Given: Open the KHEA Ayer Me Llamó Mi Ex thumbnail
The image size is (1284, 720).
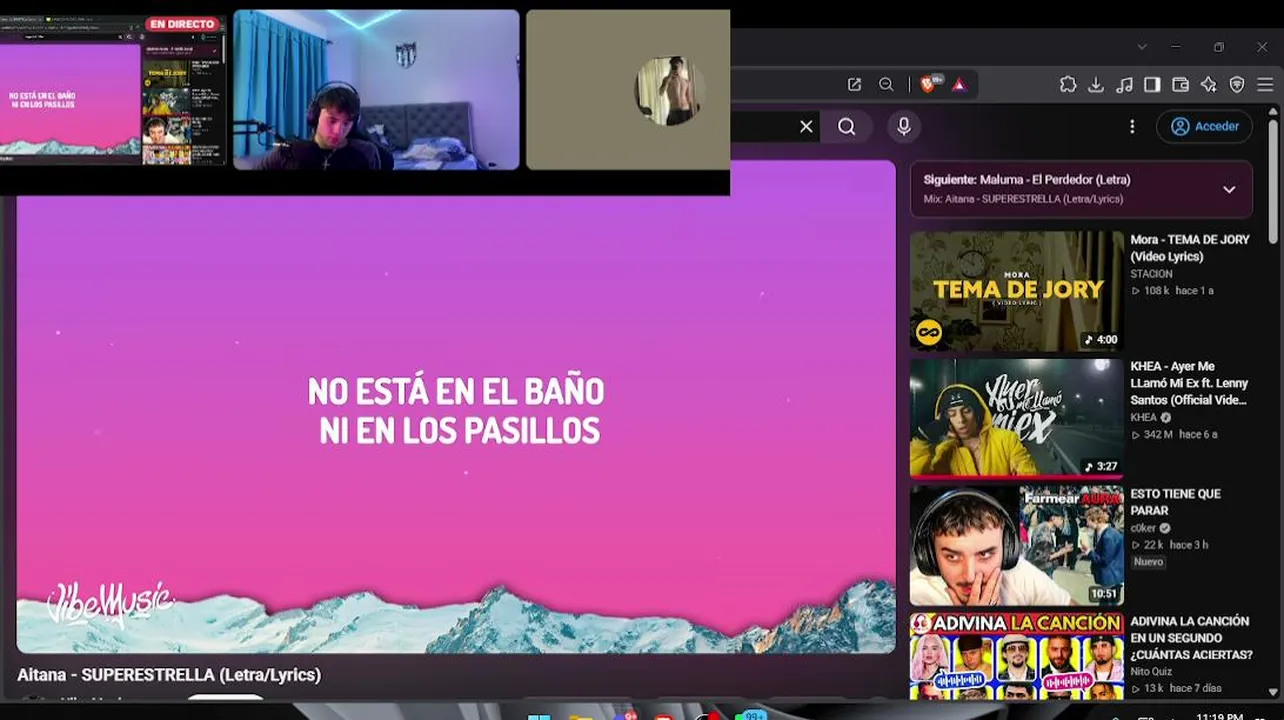Looking at the screenshot, I should 1017,418.
